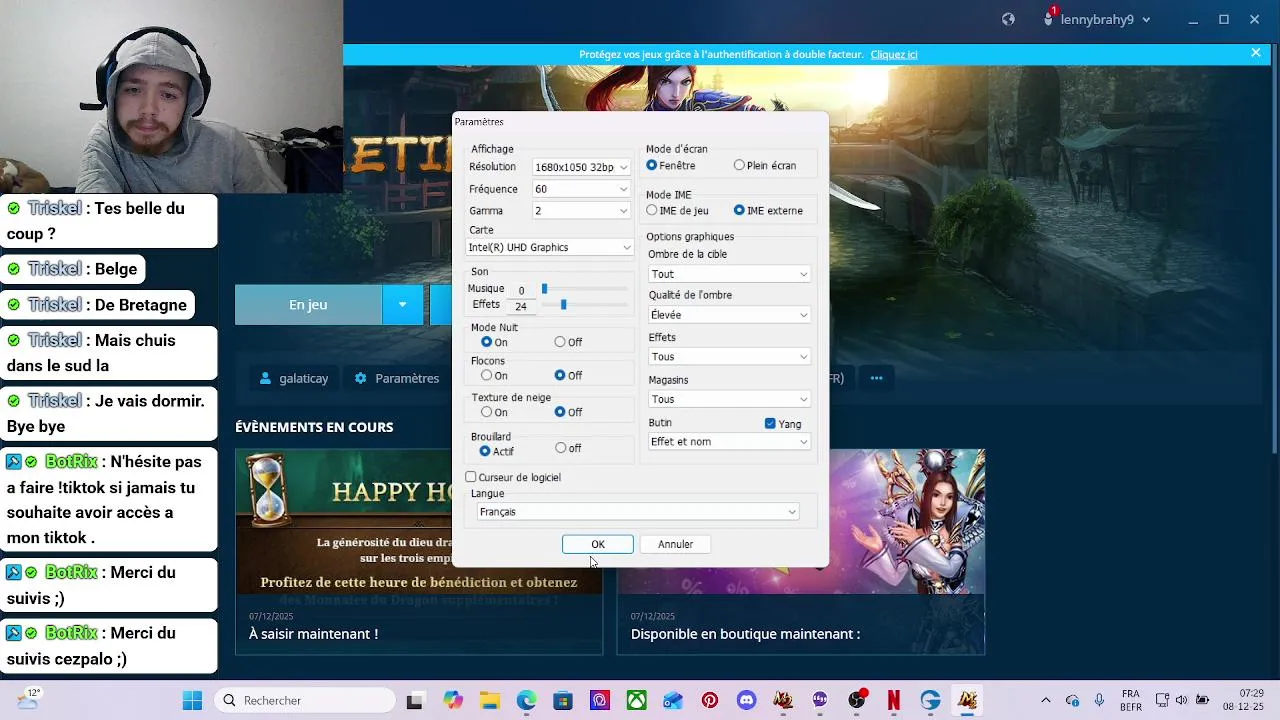Viewport: 1280px width, 720px height.
Task: Open Microsoft Store from taskbar
Action: 563,700
